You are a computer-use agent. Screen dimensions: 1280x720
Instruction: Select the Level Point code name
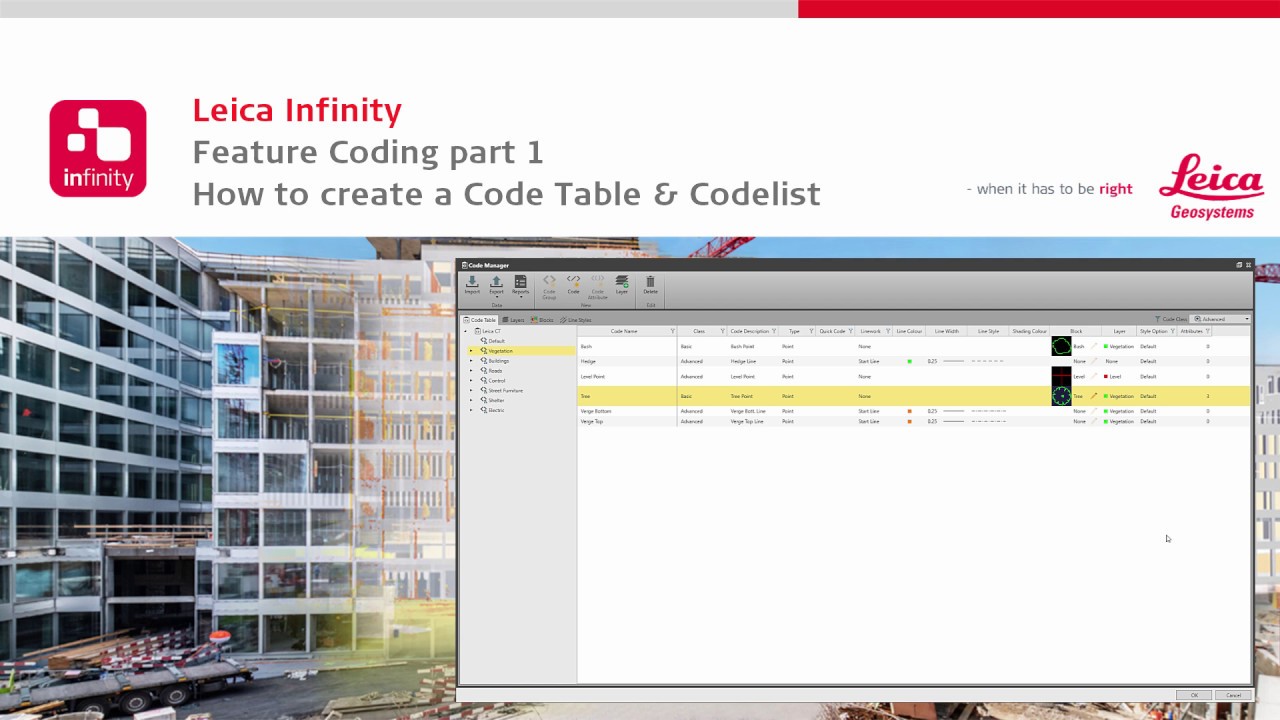click(627, 376)
